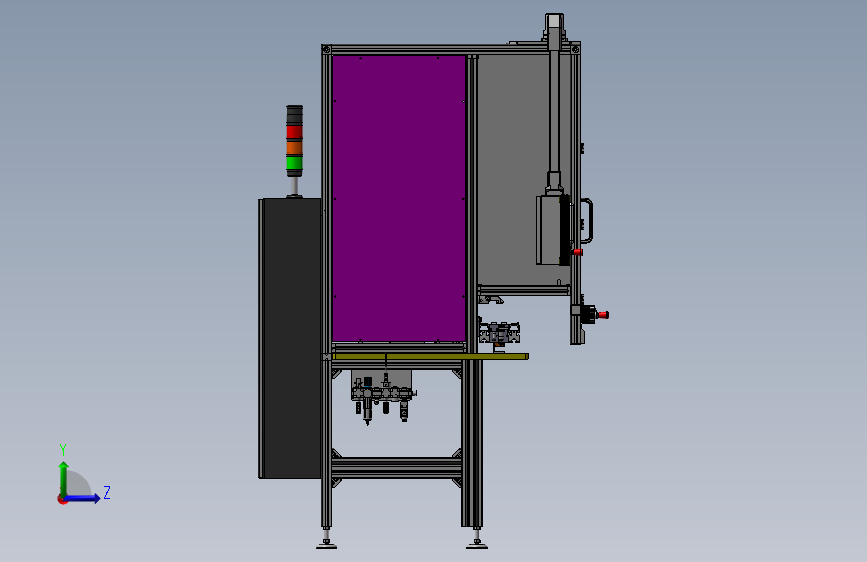Click the green Y axis arrow of the triad
The width and height of the screenshot is (867, 562).
64,479
